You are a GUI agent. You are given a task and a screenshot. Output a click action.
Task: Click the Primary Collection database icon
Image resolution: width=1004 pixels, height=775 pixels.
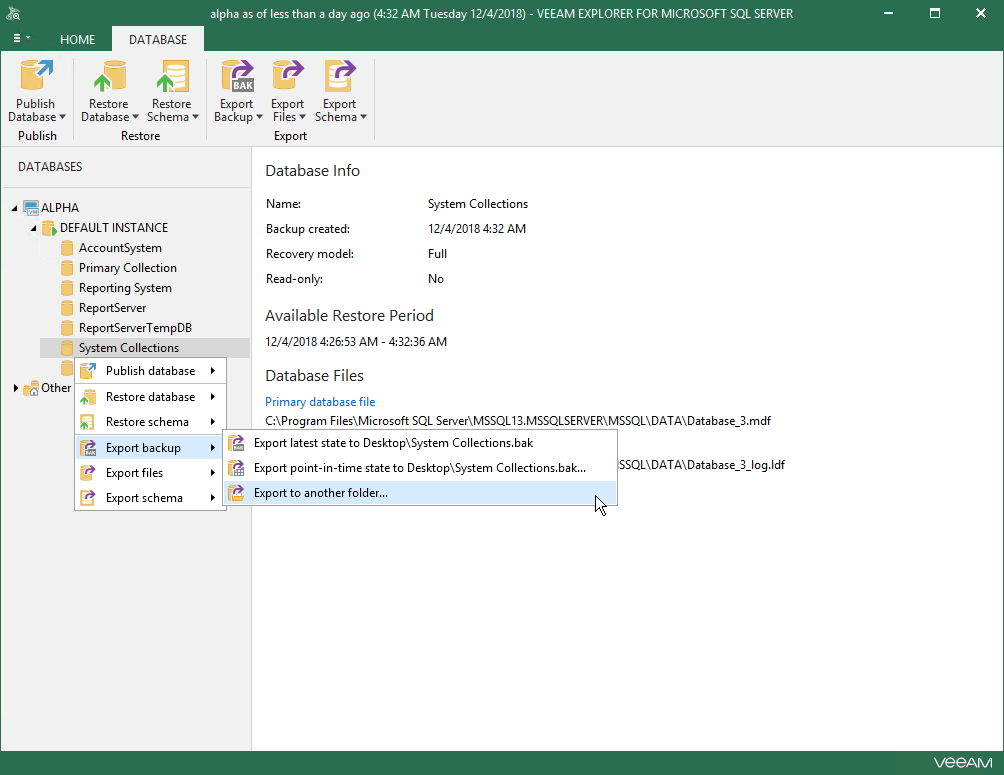67,268
